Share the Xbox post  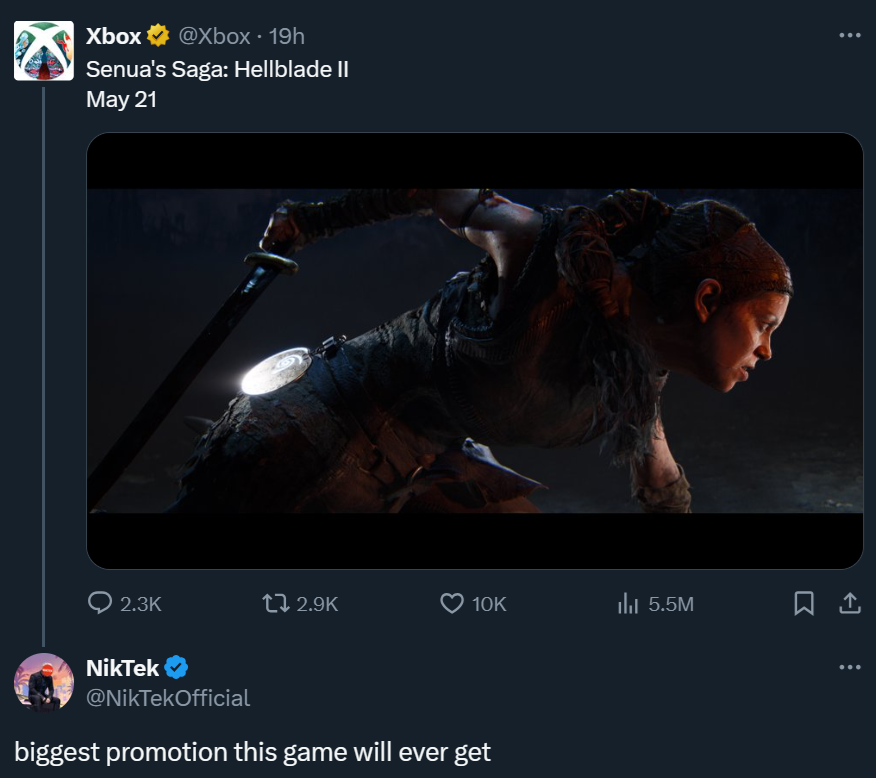(849, 603)
